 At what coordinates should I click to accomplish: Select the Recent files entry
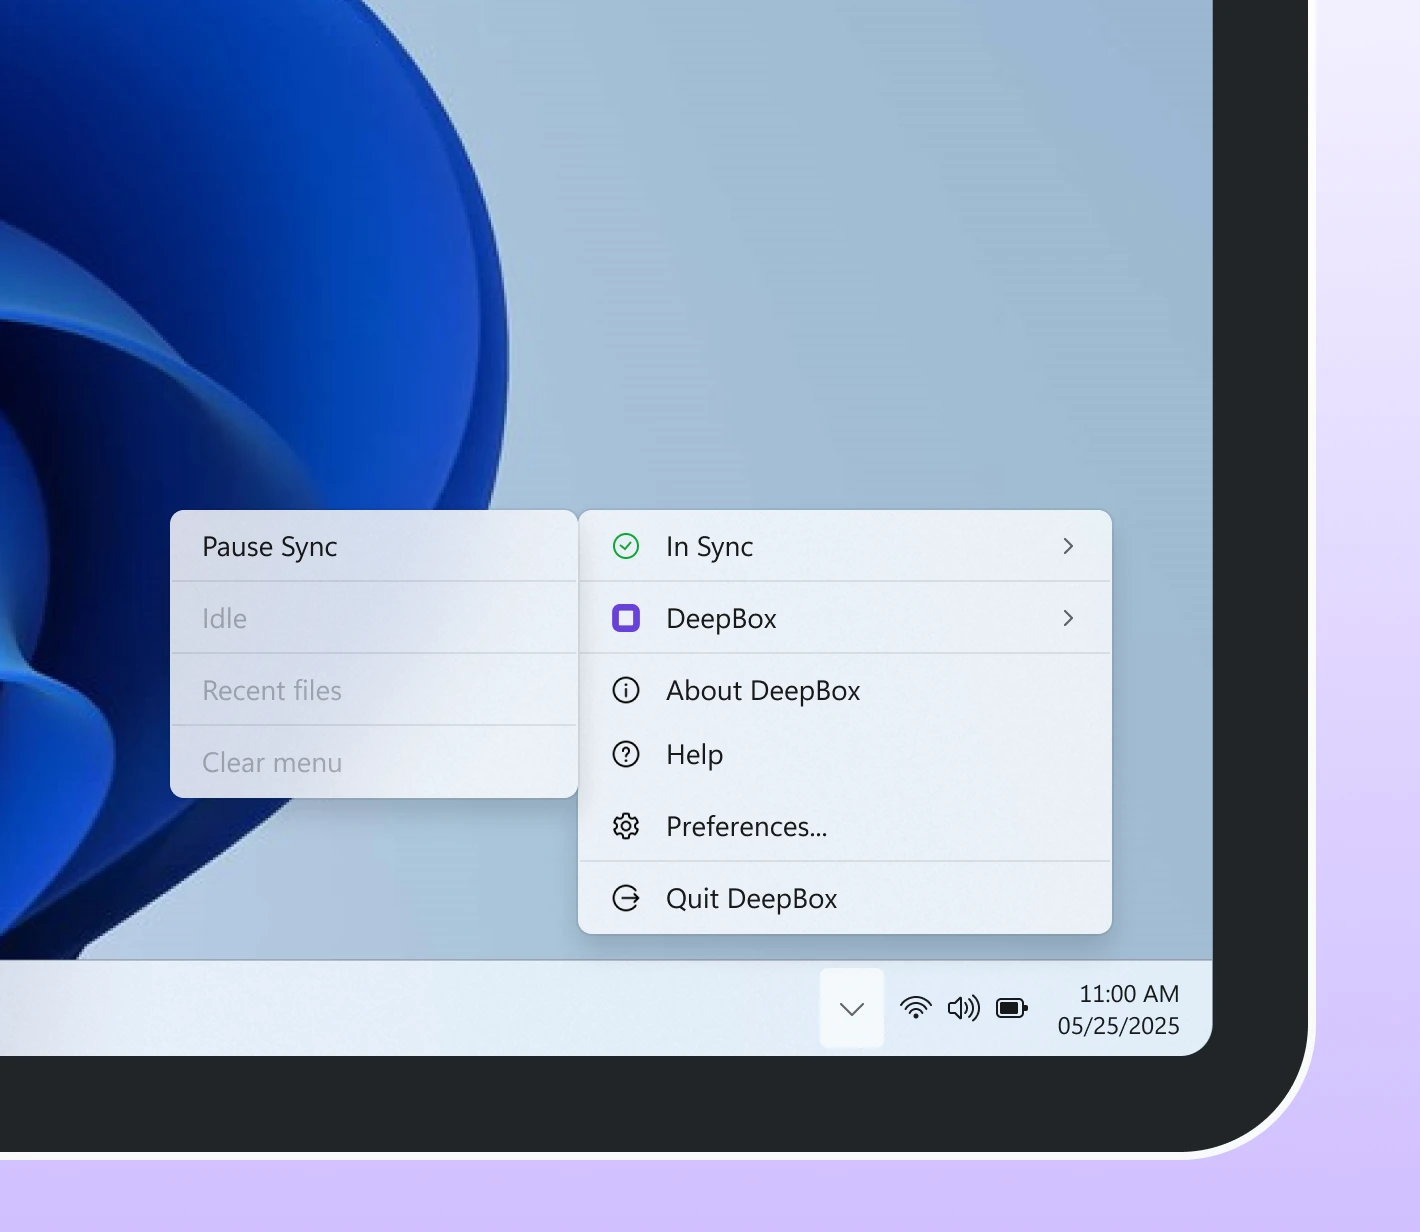[374, 690]
